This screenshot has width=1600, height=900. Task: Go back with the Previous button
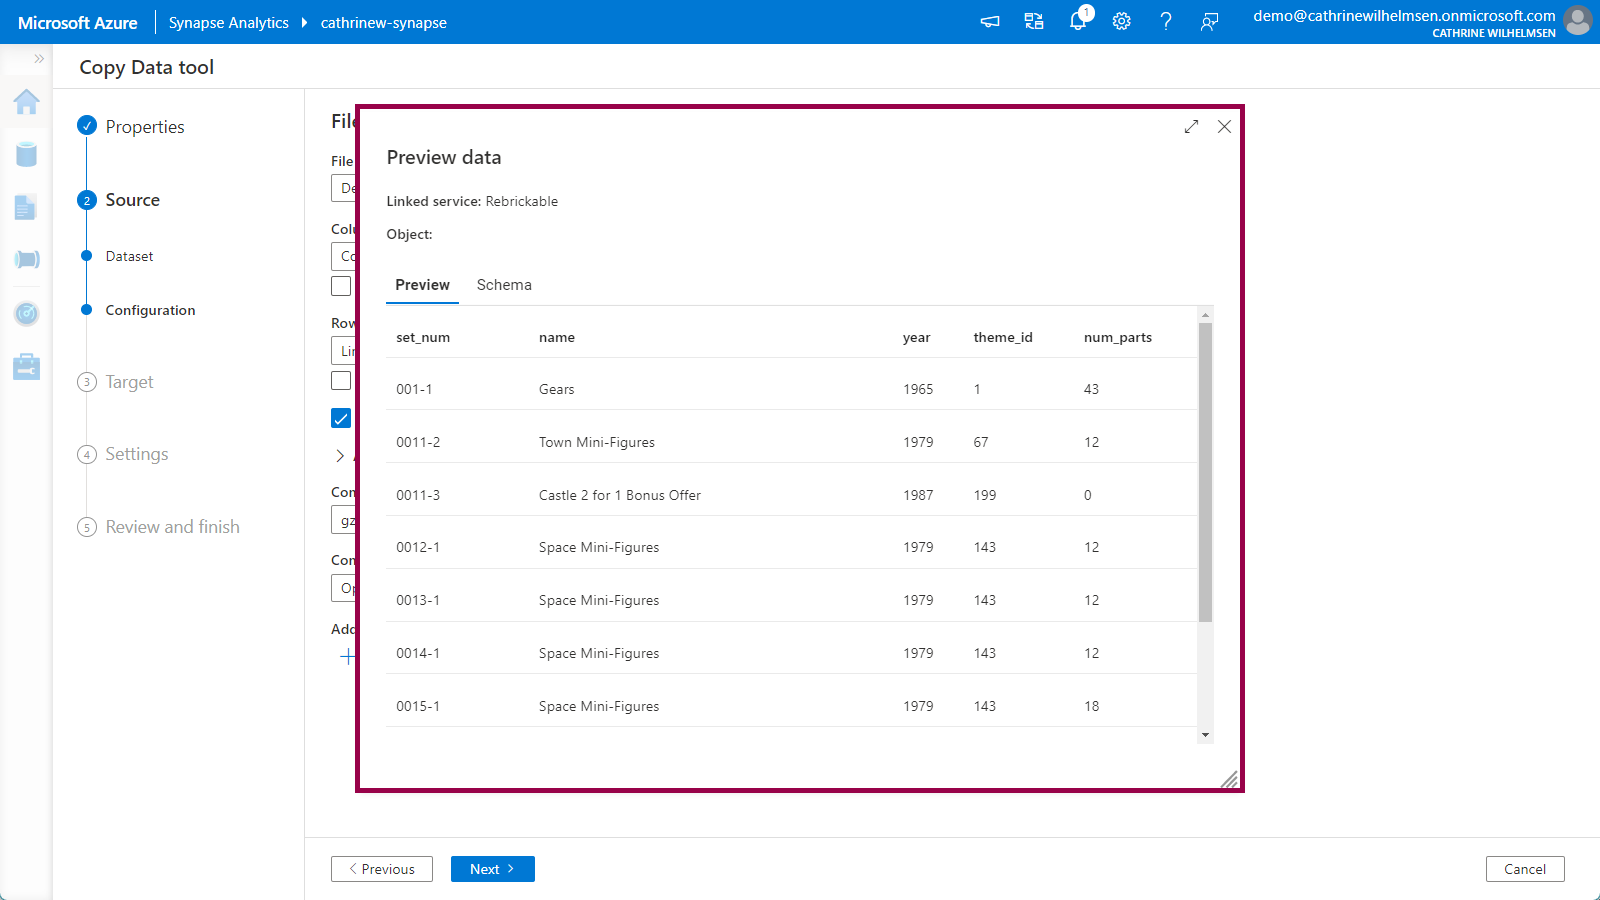click(382, 869)
